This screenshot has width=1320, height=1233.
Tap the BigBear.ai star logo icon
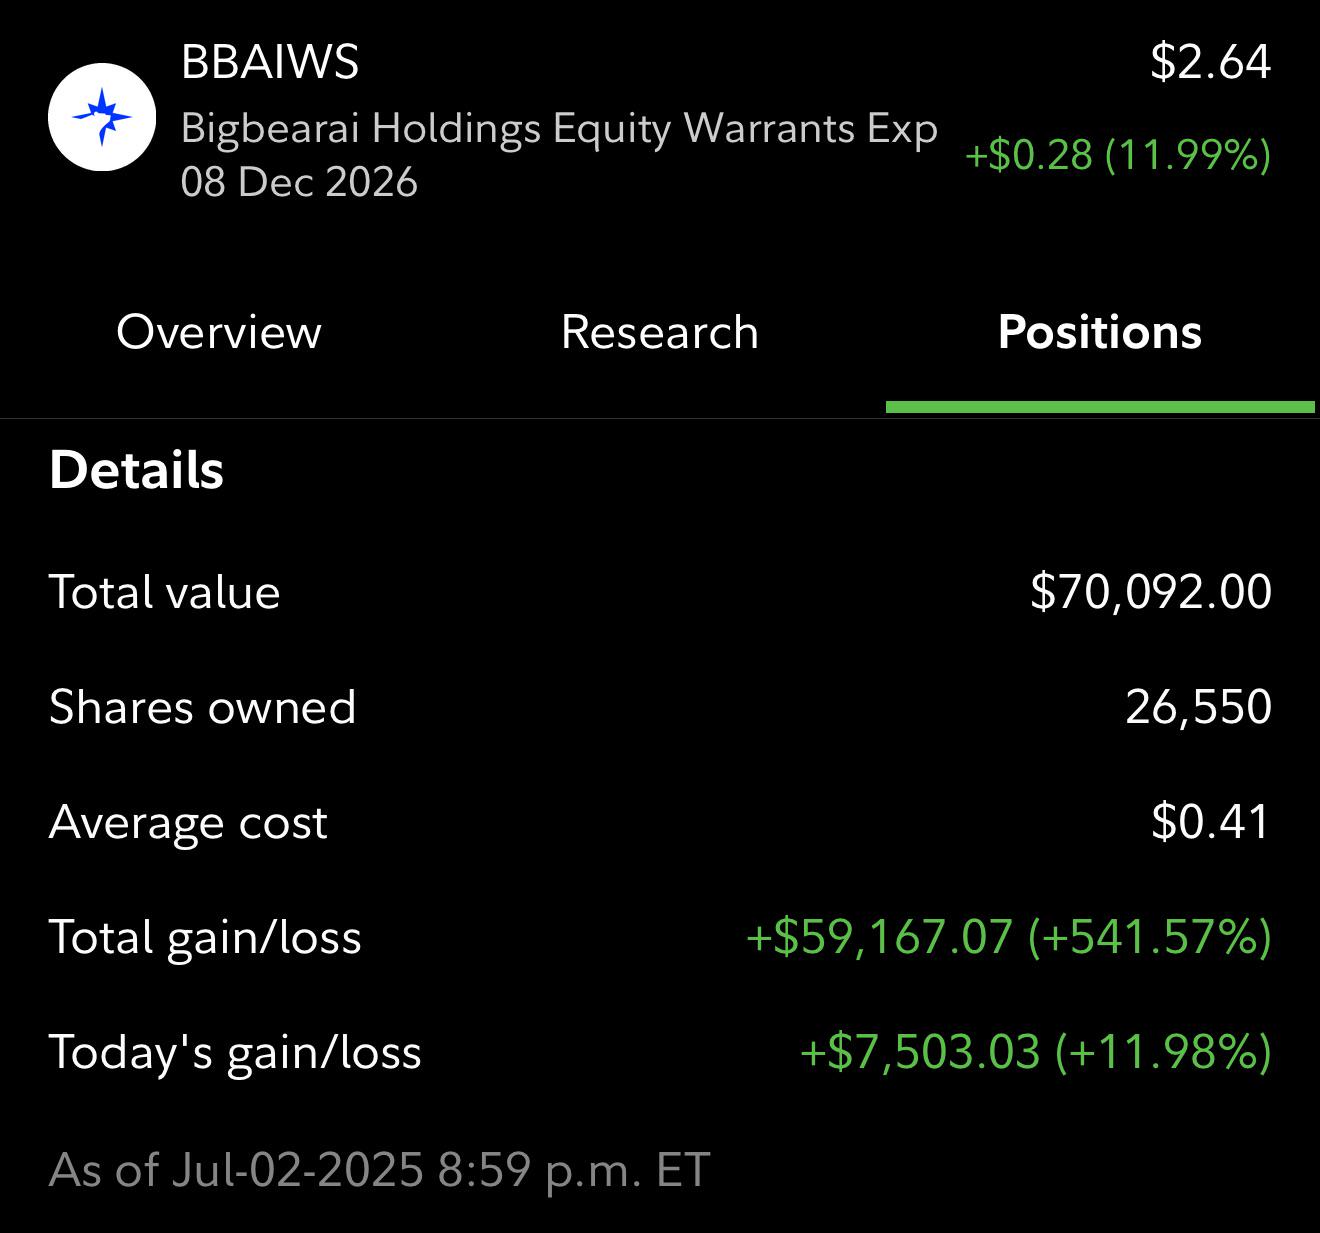pos(102,117)
